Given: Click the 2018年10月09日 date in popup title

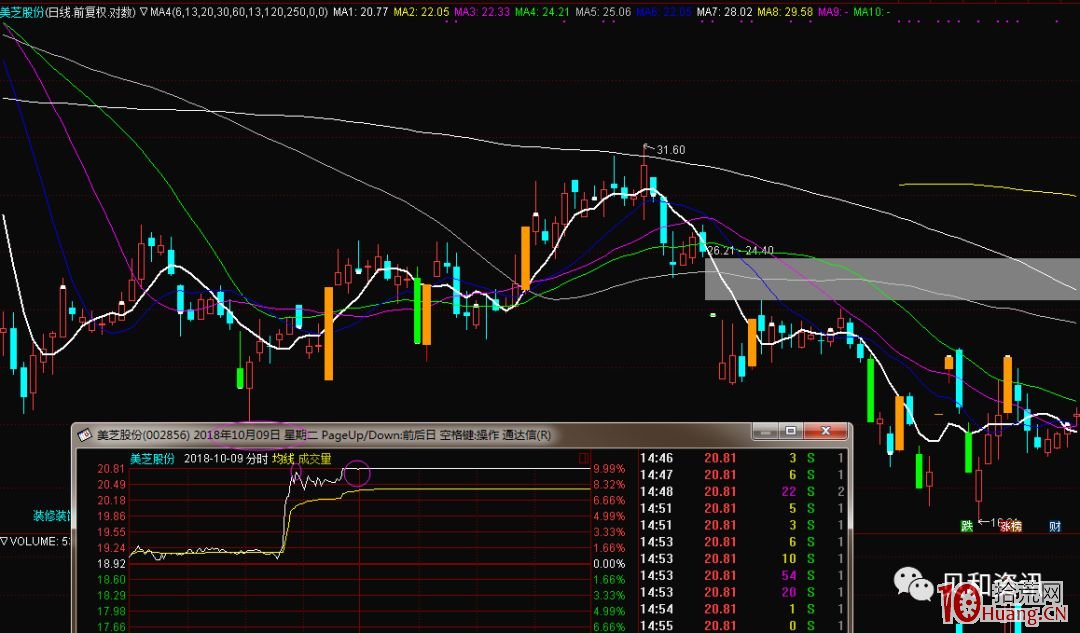Looking at the screenshot, I should [237, 435].
